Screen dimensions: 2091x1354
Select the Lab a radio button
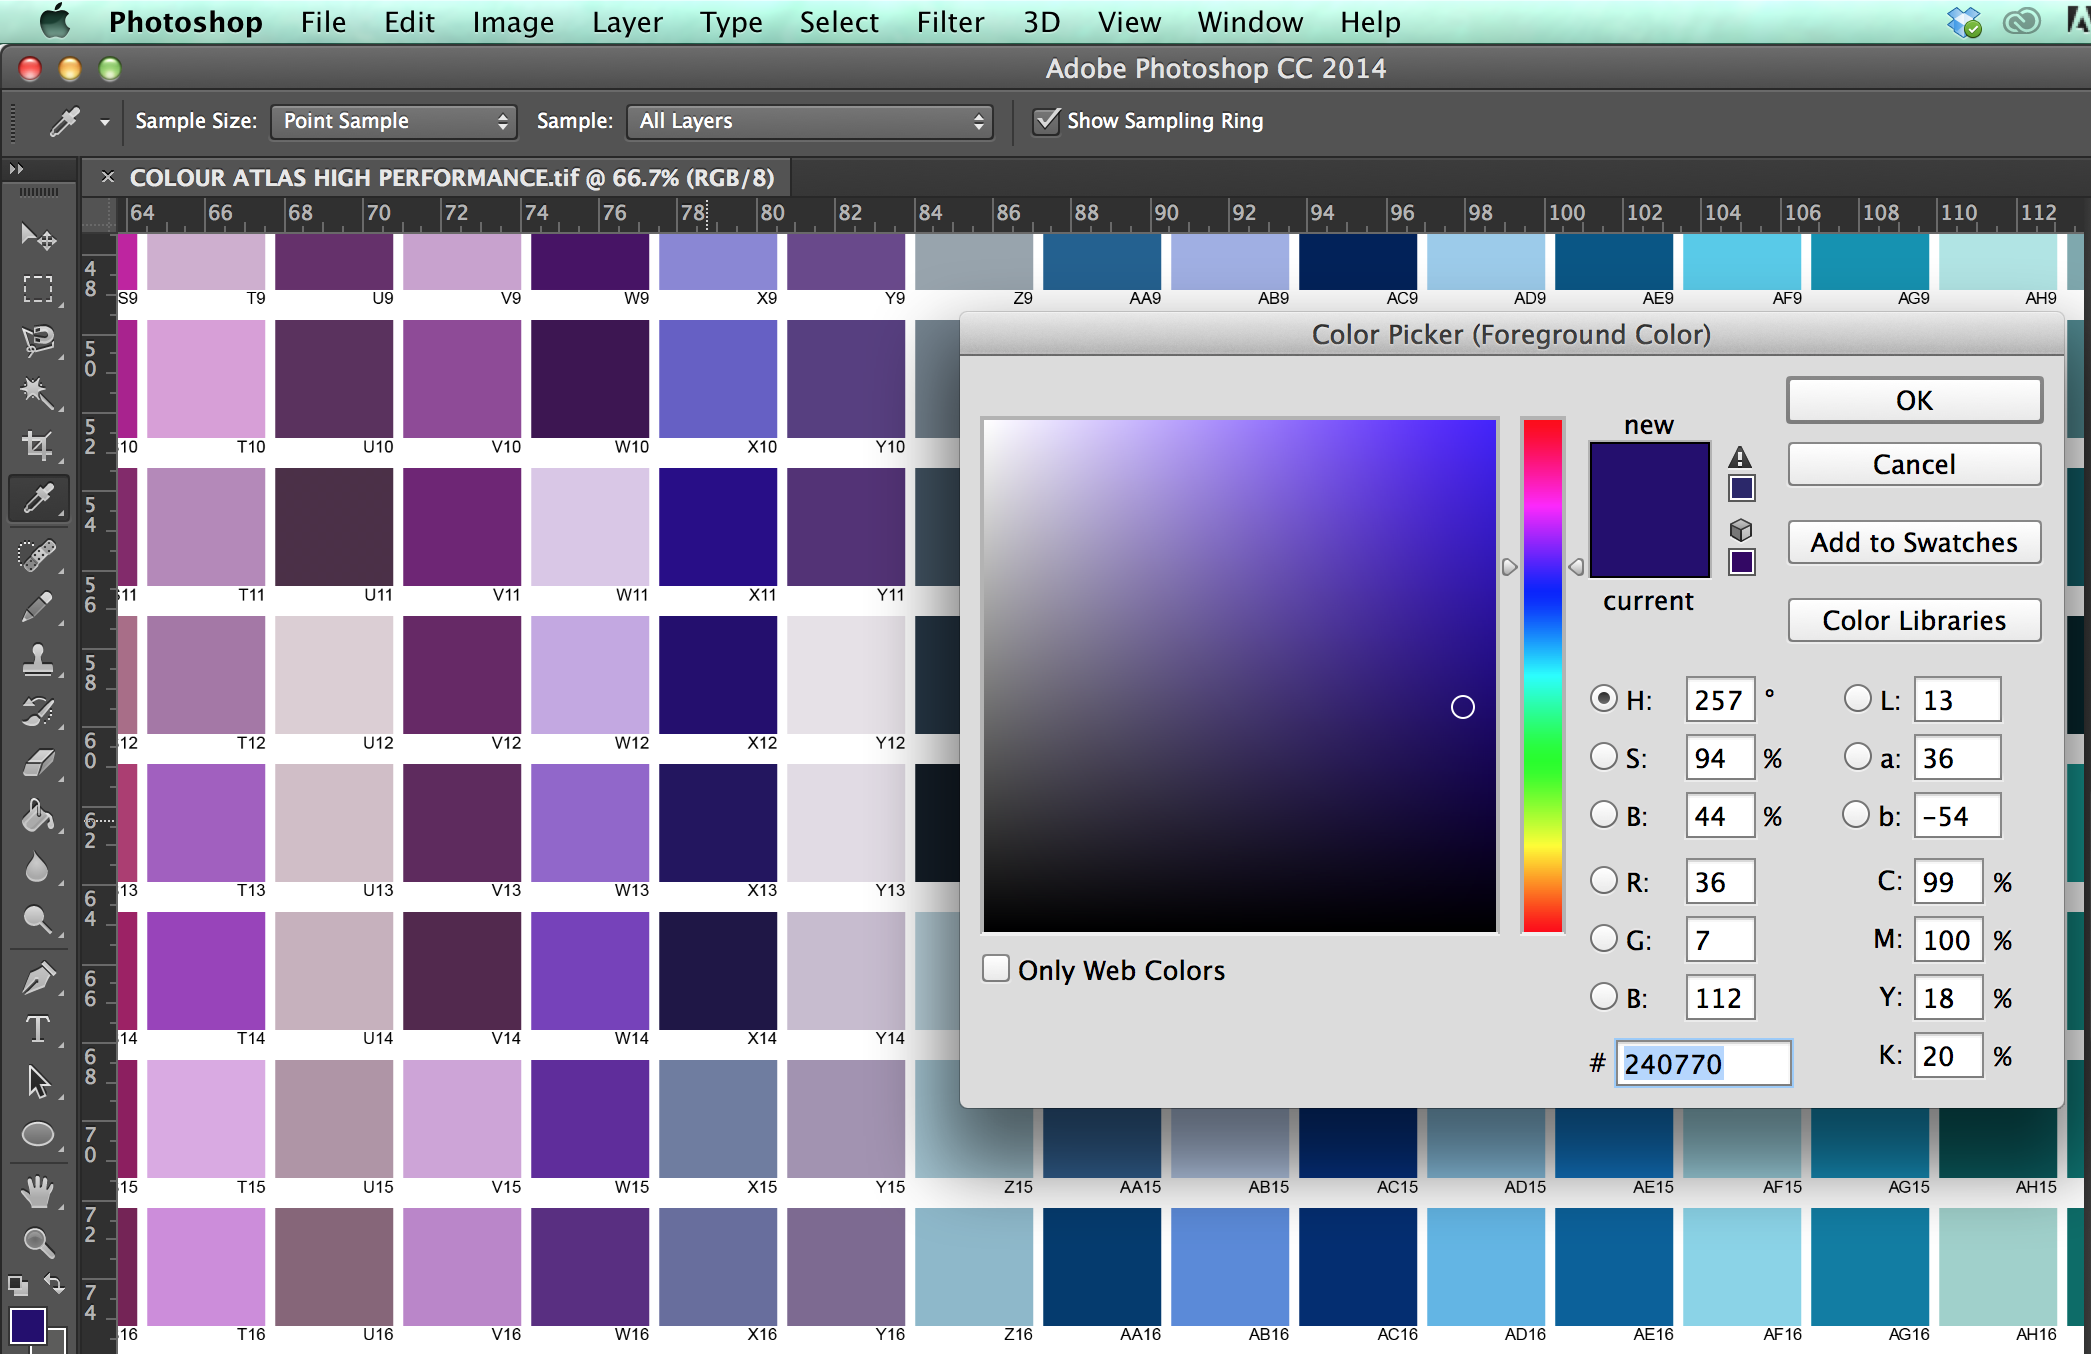point(1858,756)
